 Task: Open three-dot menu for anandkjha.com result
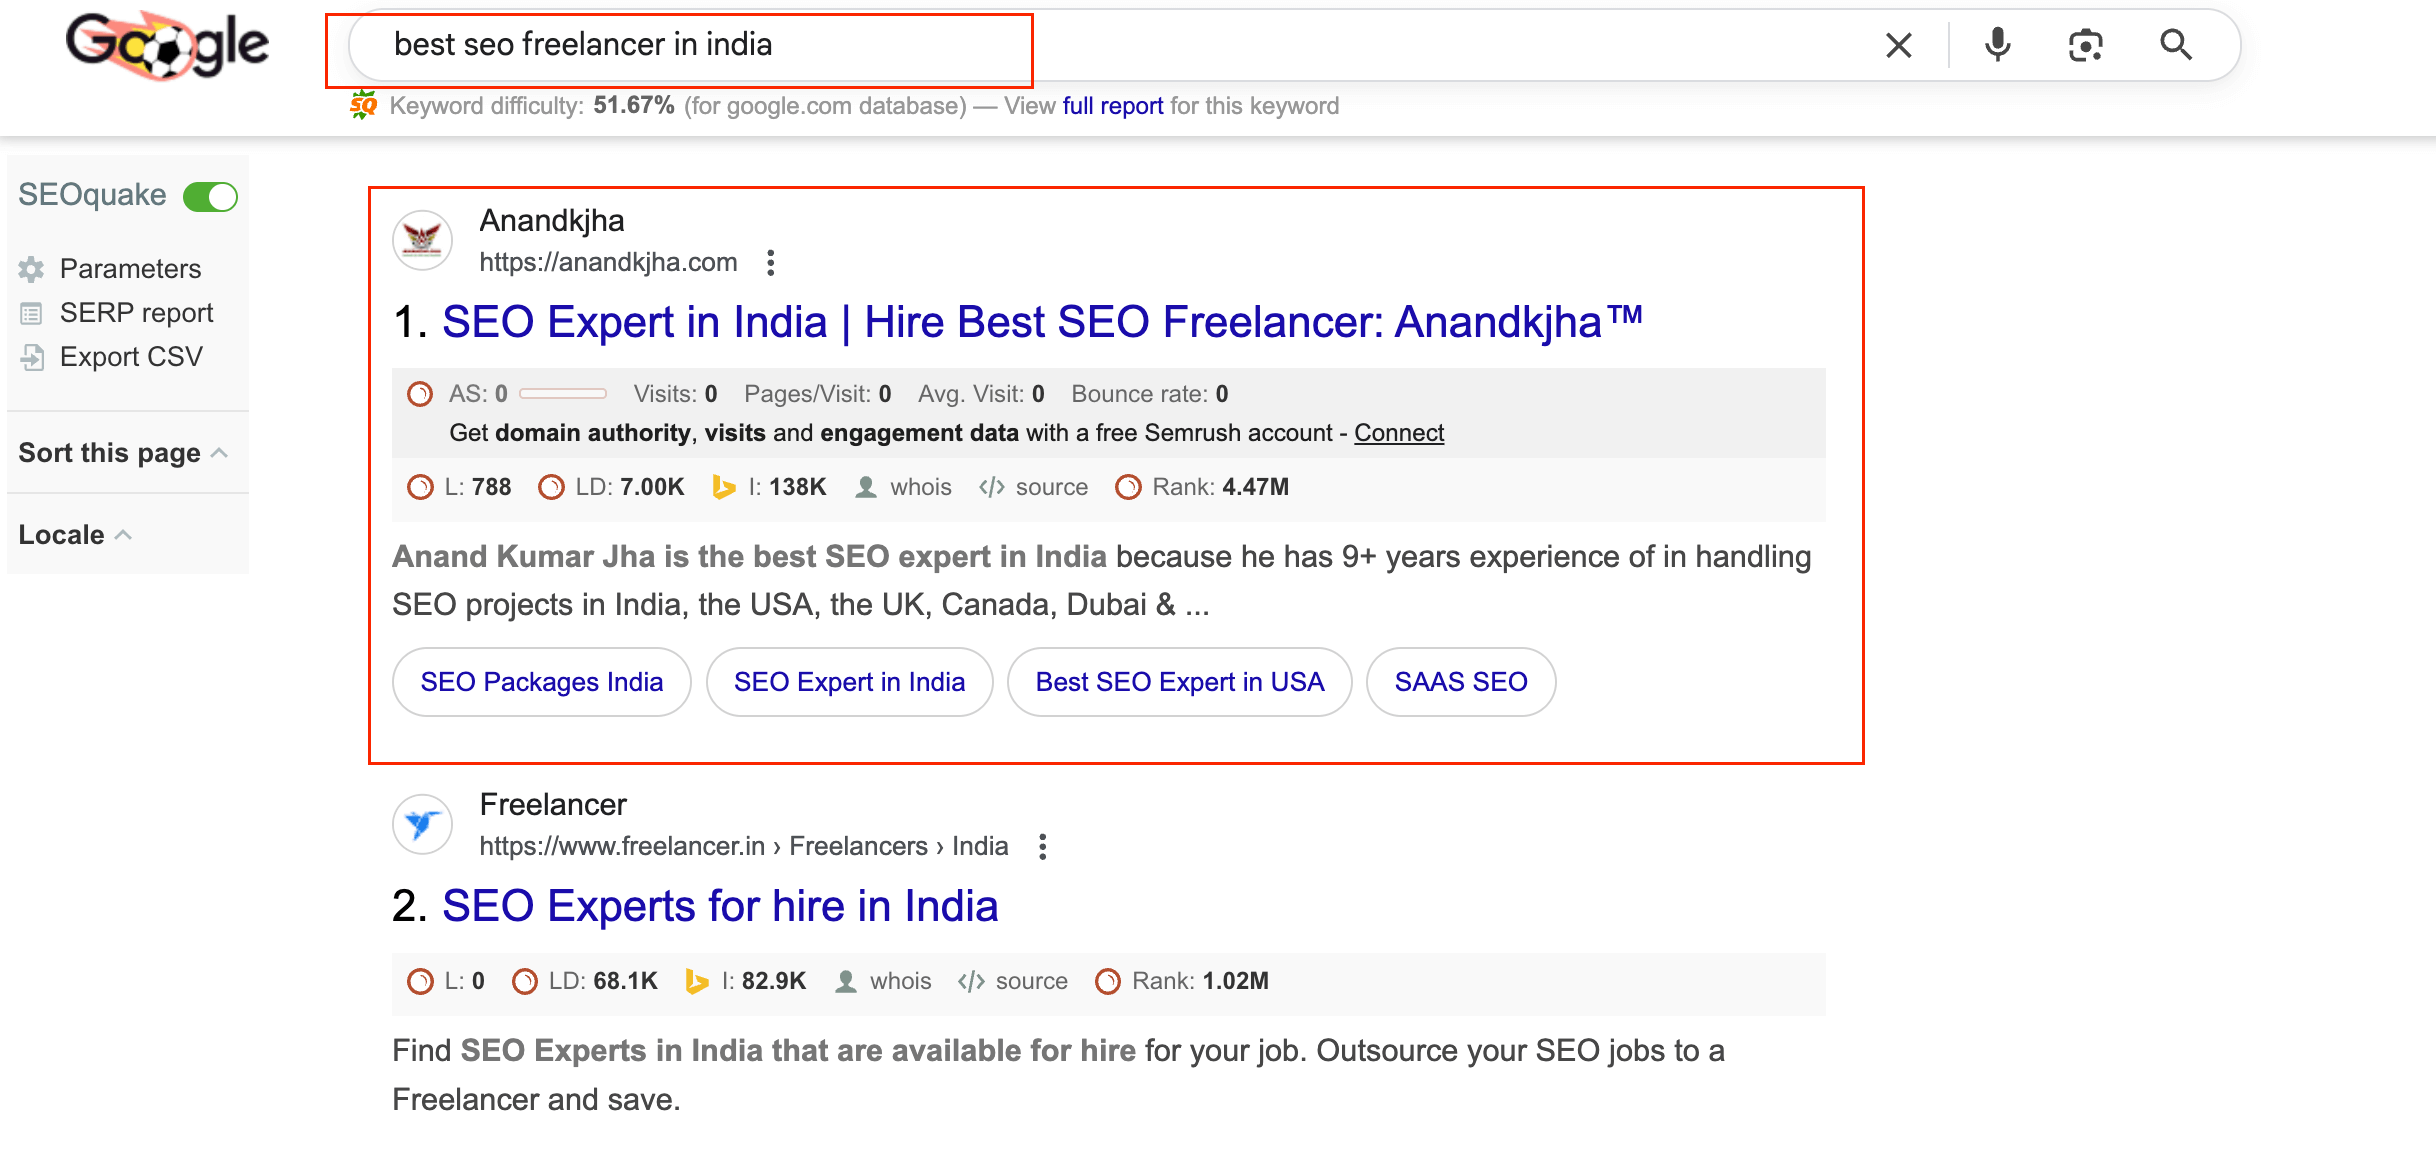point(770,263)
